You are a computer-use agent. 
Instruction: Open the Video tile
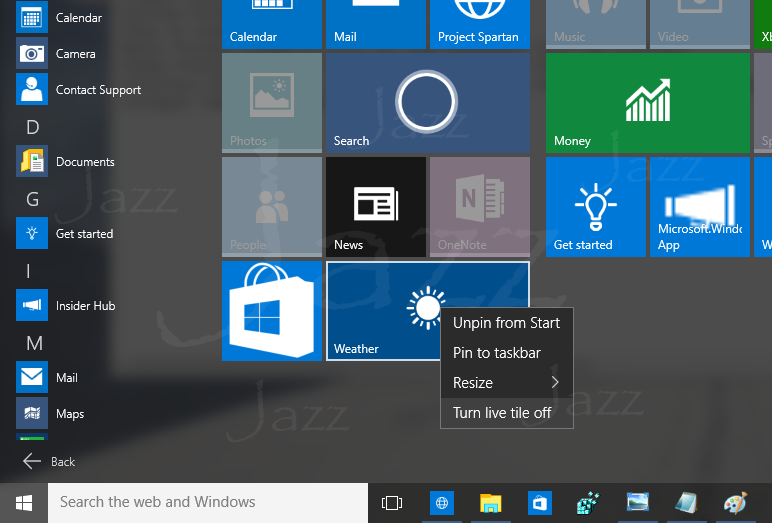700,24
